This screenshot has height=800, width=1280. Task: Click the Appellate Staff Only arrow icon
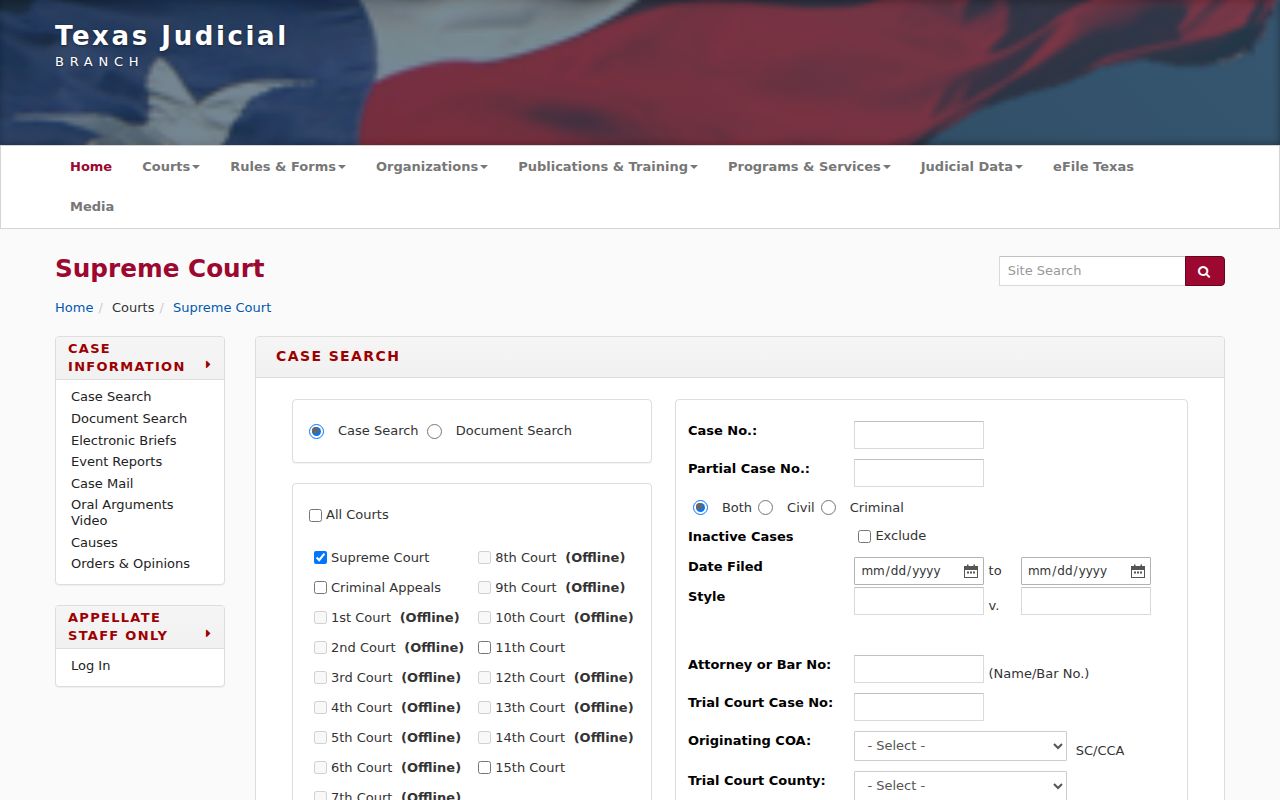[x=208, y=634]
